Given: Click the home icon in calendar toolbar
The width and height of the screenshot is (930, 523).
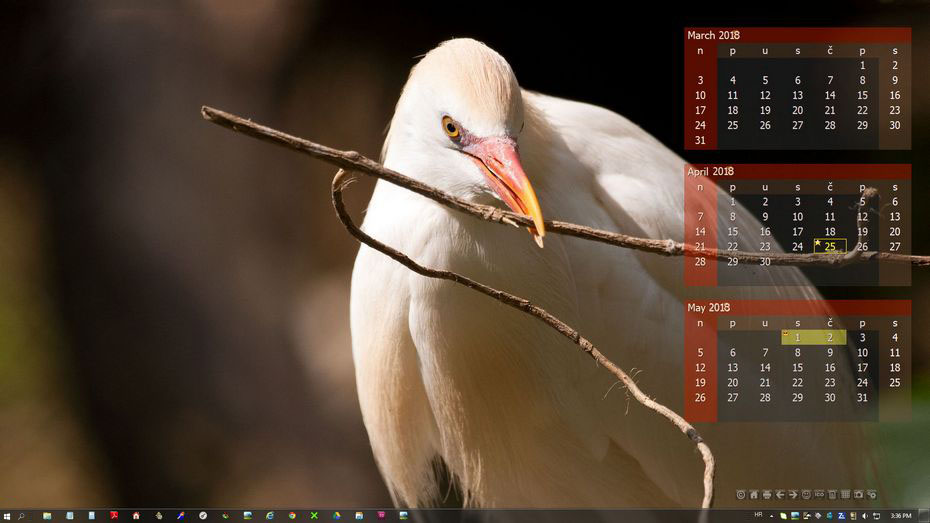Looking at the screenshot, I should 754,494.
